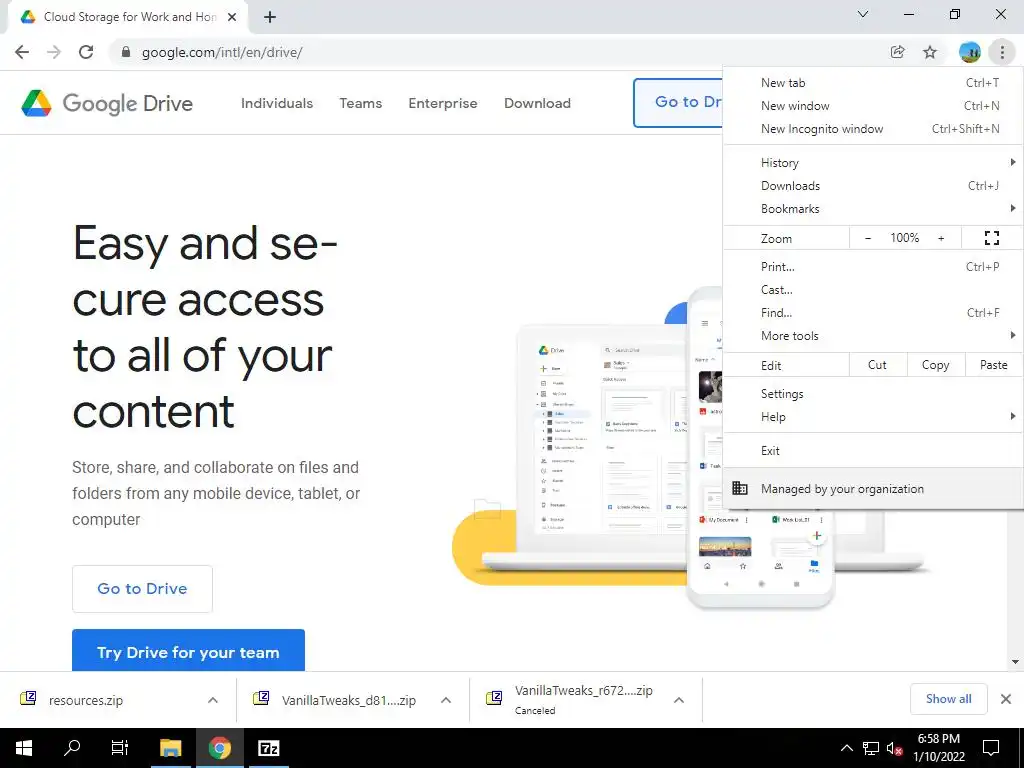Select New window menu item
The height and width of the screenshot is (768, 1024).
(x=873, y=106)
